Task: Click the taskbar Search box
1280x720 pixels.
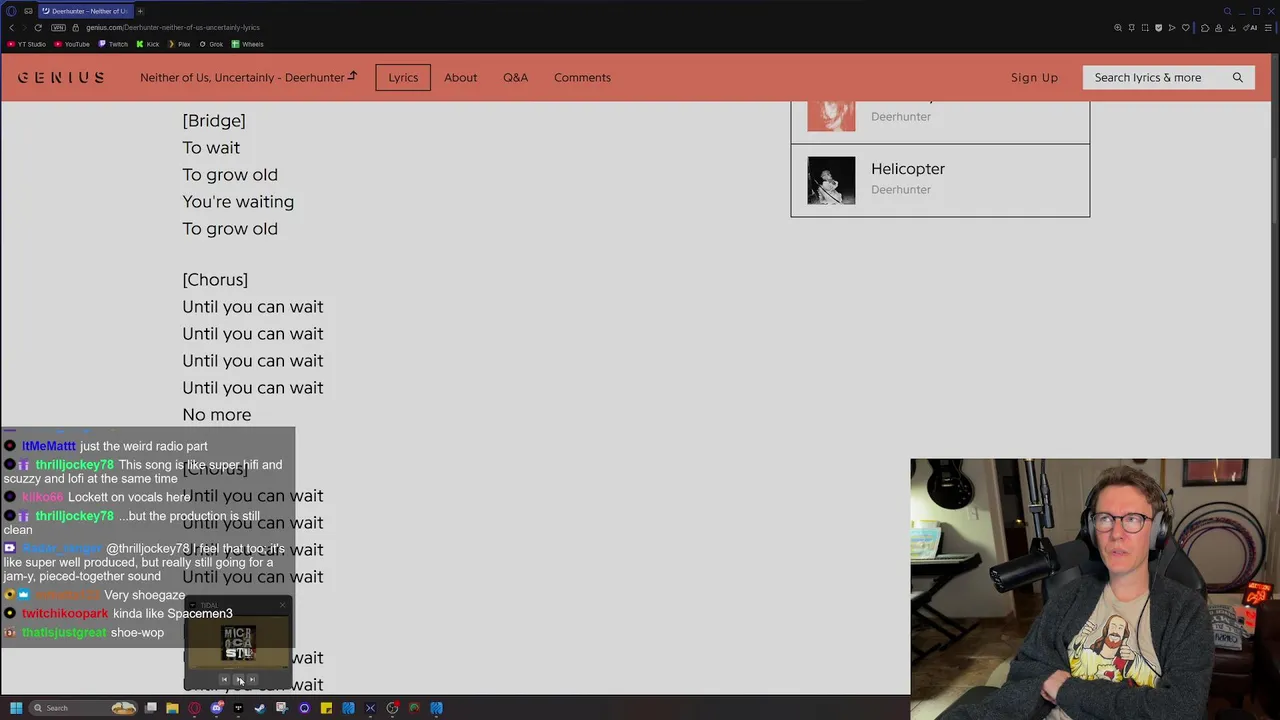Action: 83,708
